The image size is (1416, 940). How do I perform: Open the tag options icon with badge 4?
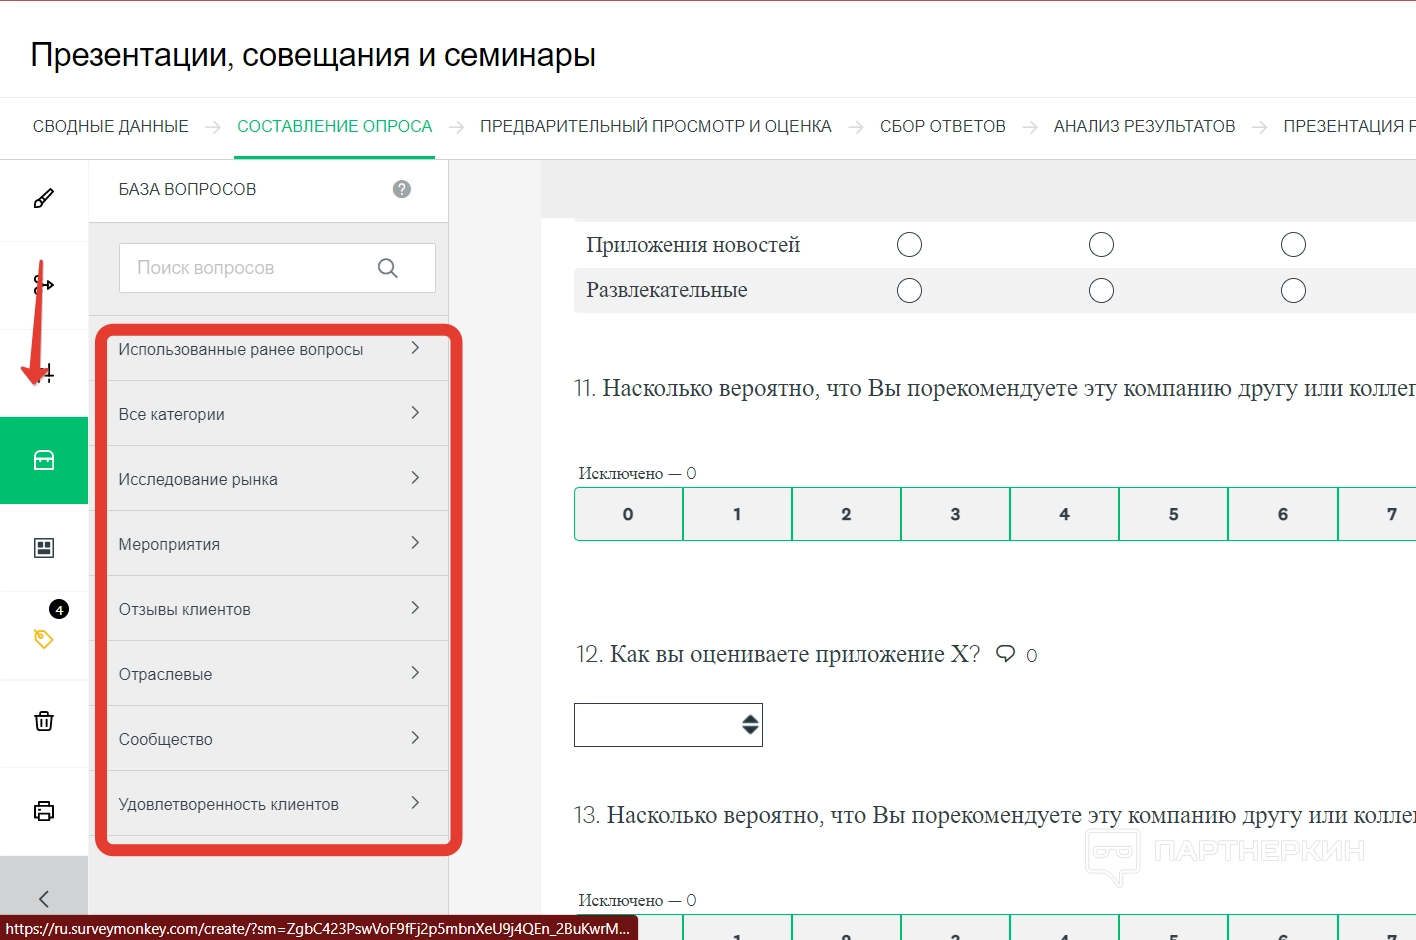click(x=44, y=637)
